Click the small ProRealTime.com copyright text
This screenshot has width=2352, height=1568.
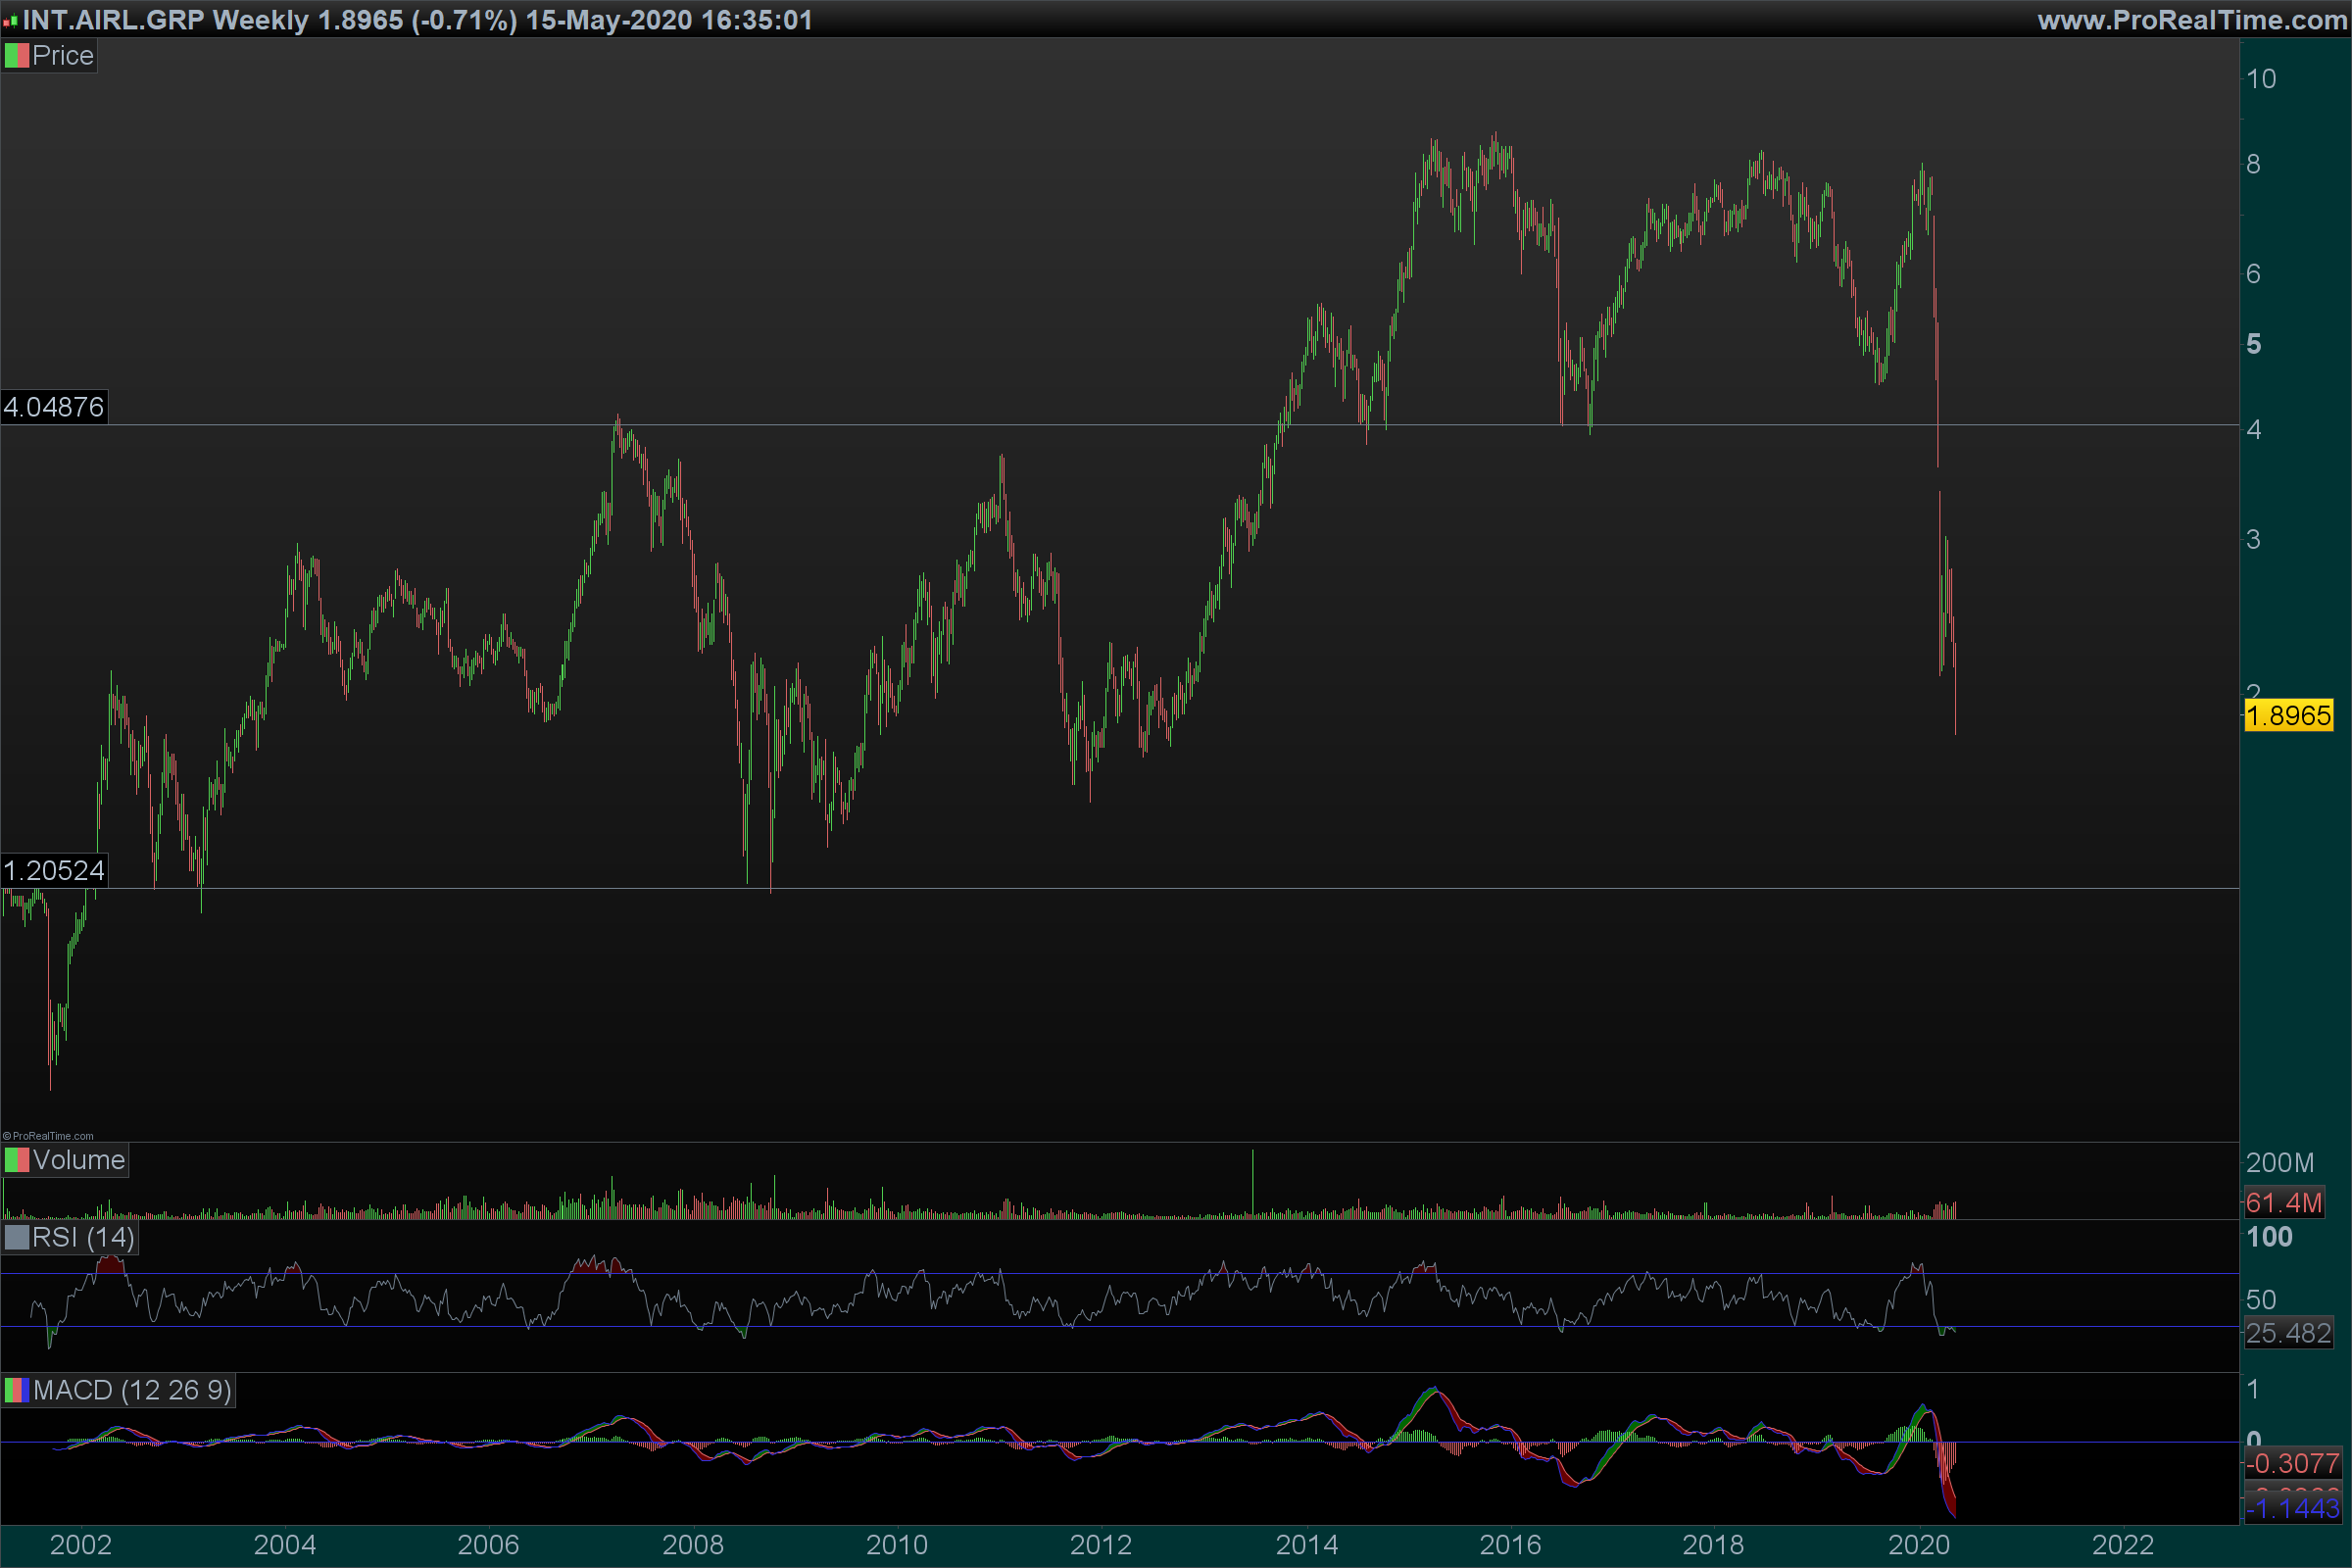(x=48, y=1136)
